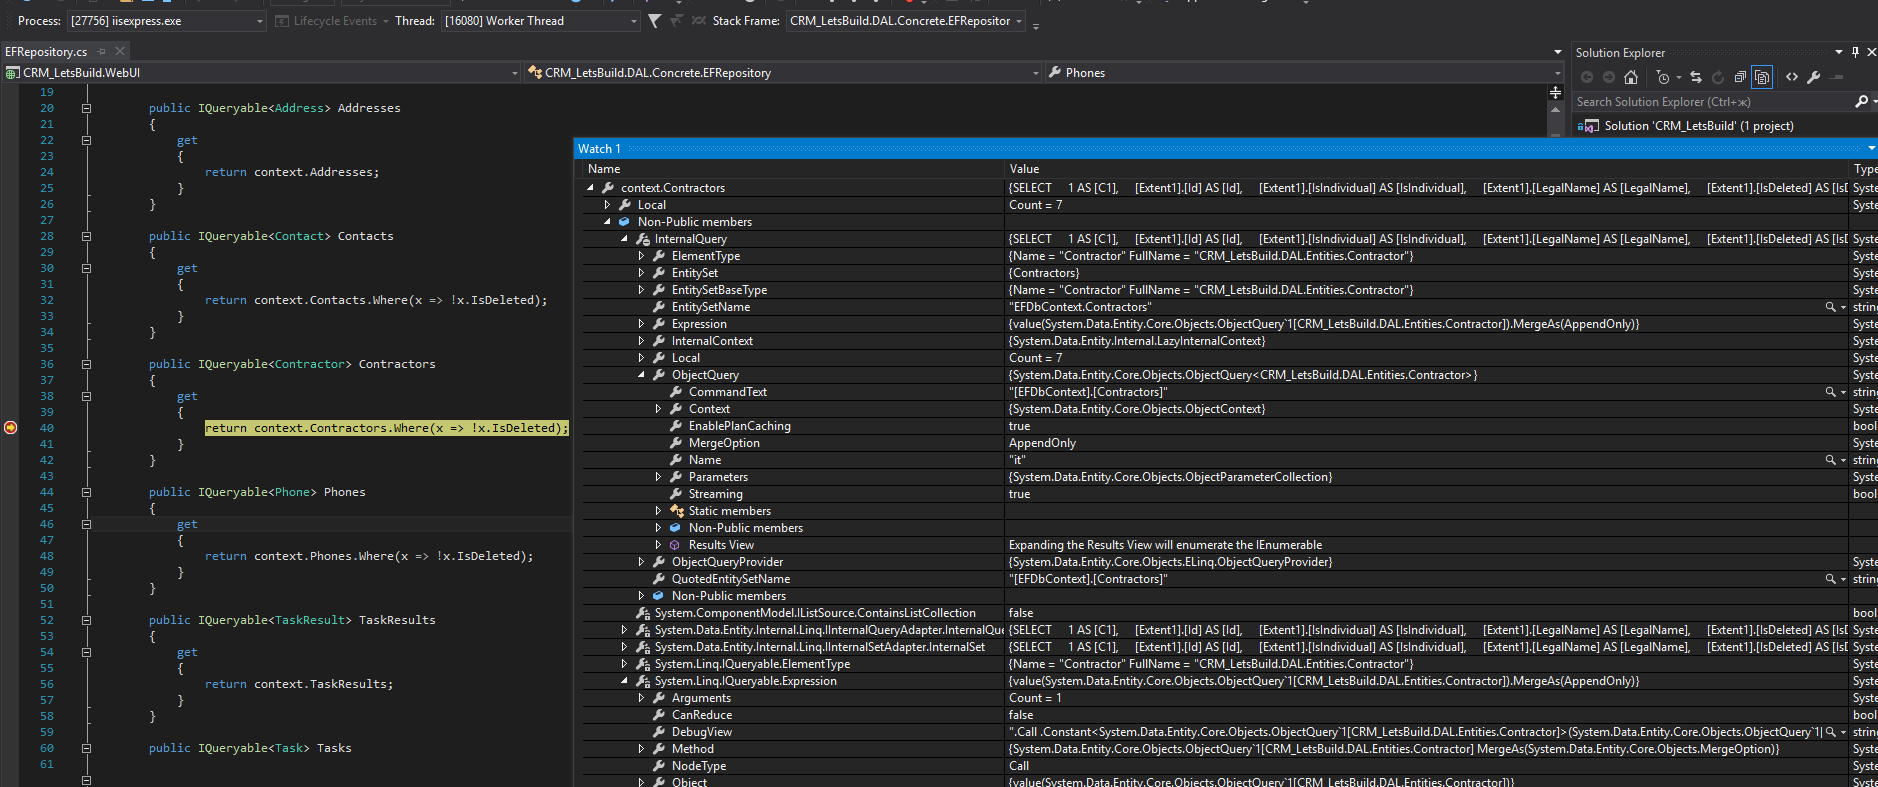
Task: Click the View Code angle-brackets icon
Action: click(x=1792, y=77)
